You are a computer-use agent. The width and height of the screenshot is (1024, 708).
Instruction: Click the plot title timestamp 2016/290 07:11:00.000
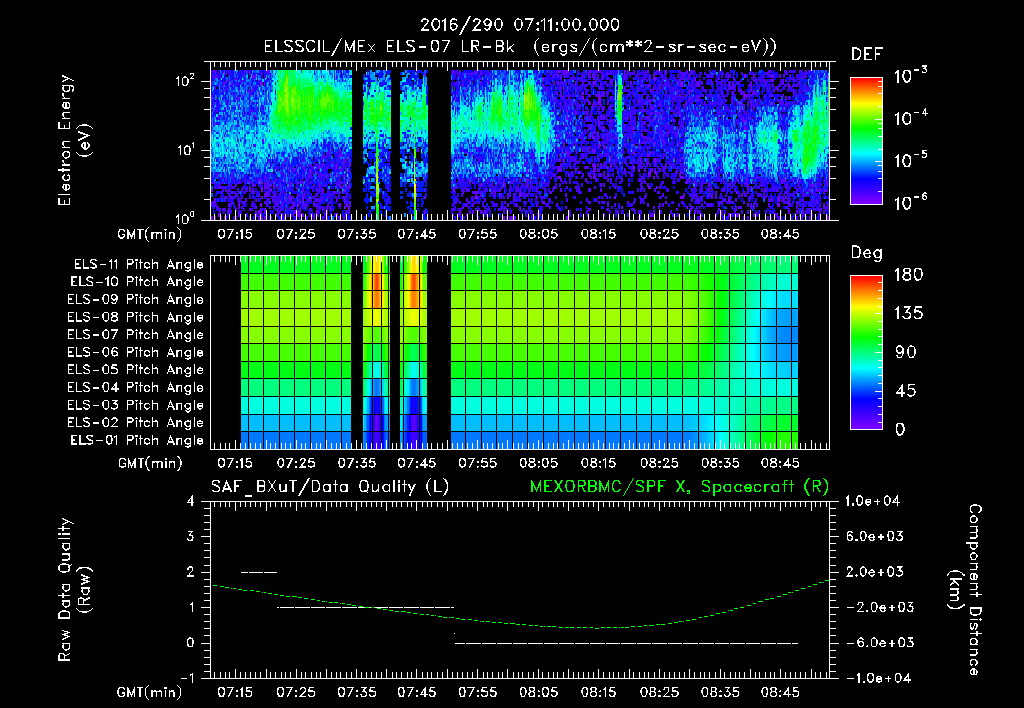click(520, 25)
